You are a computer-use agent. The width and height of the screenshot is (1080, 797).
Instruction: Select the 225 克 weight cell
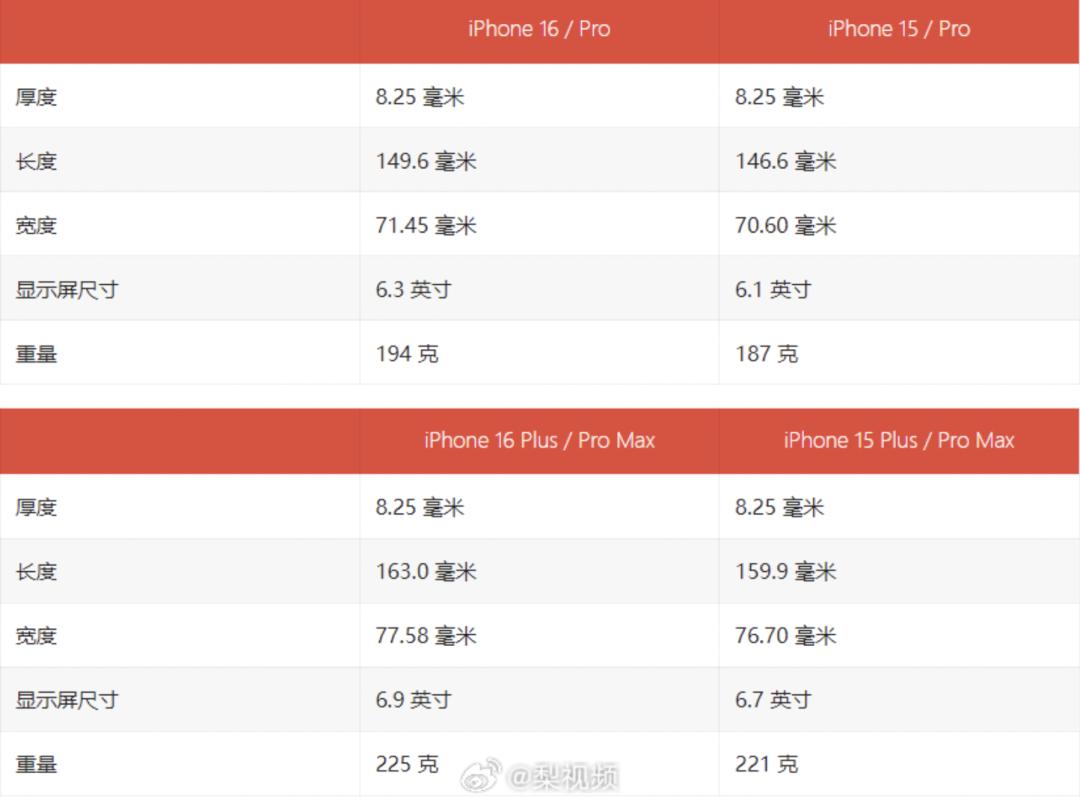click(407, 764)
